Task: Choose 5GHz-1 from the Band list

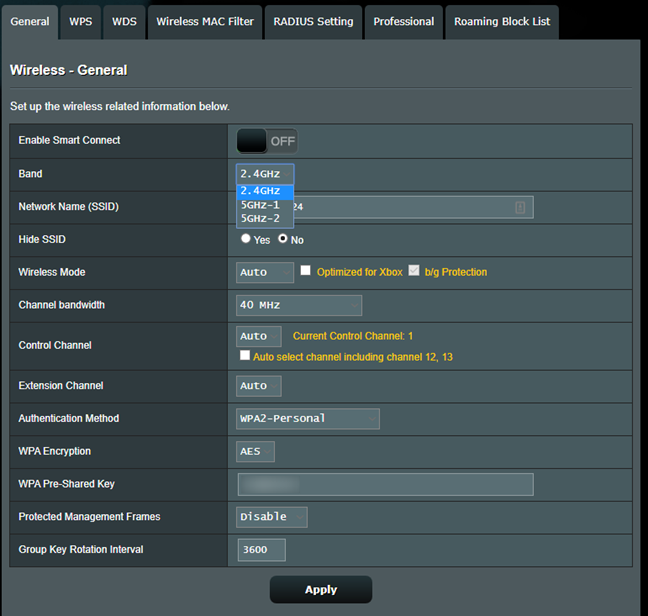Action: [x=260, y=205]
